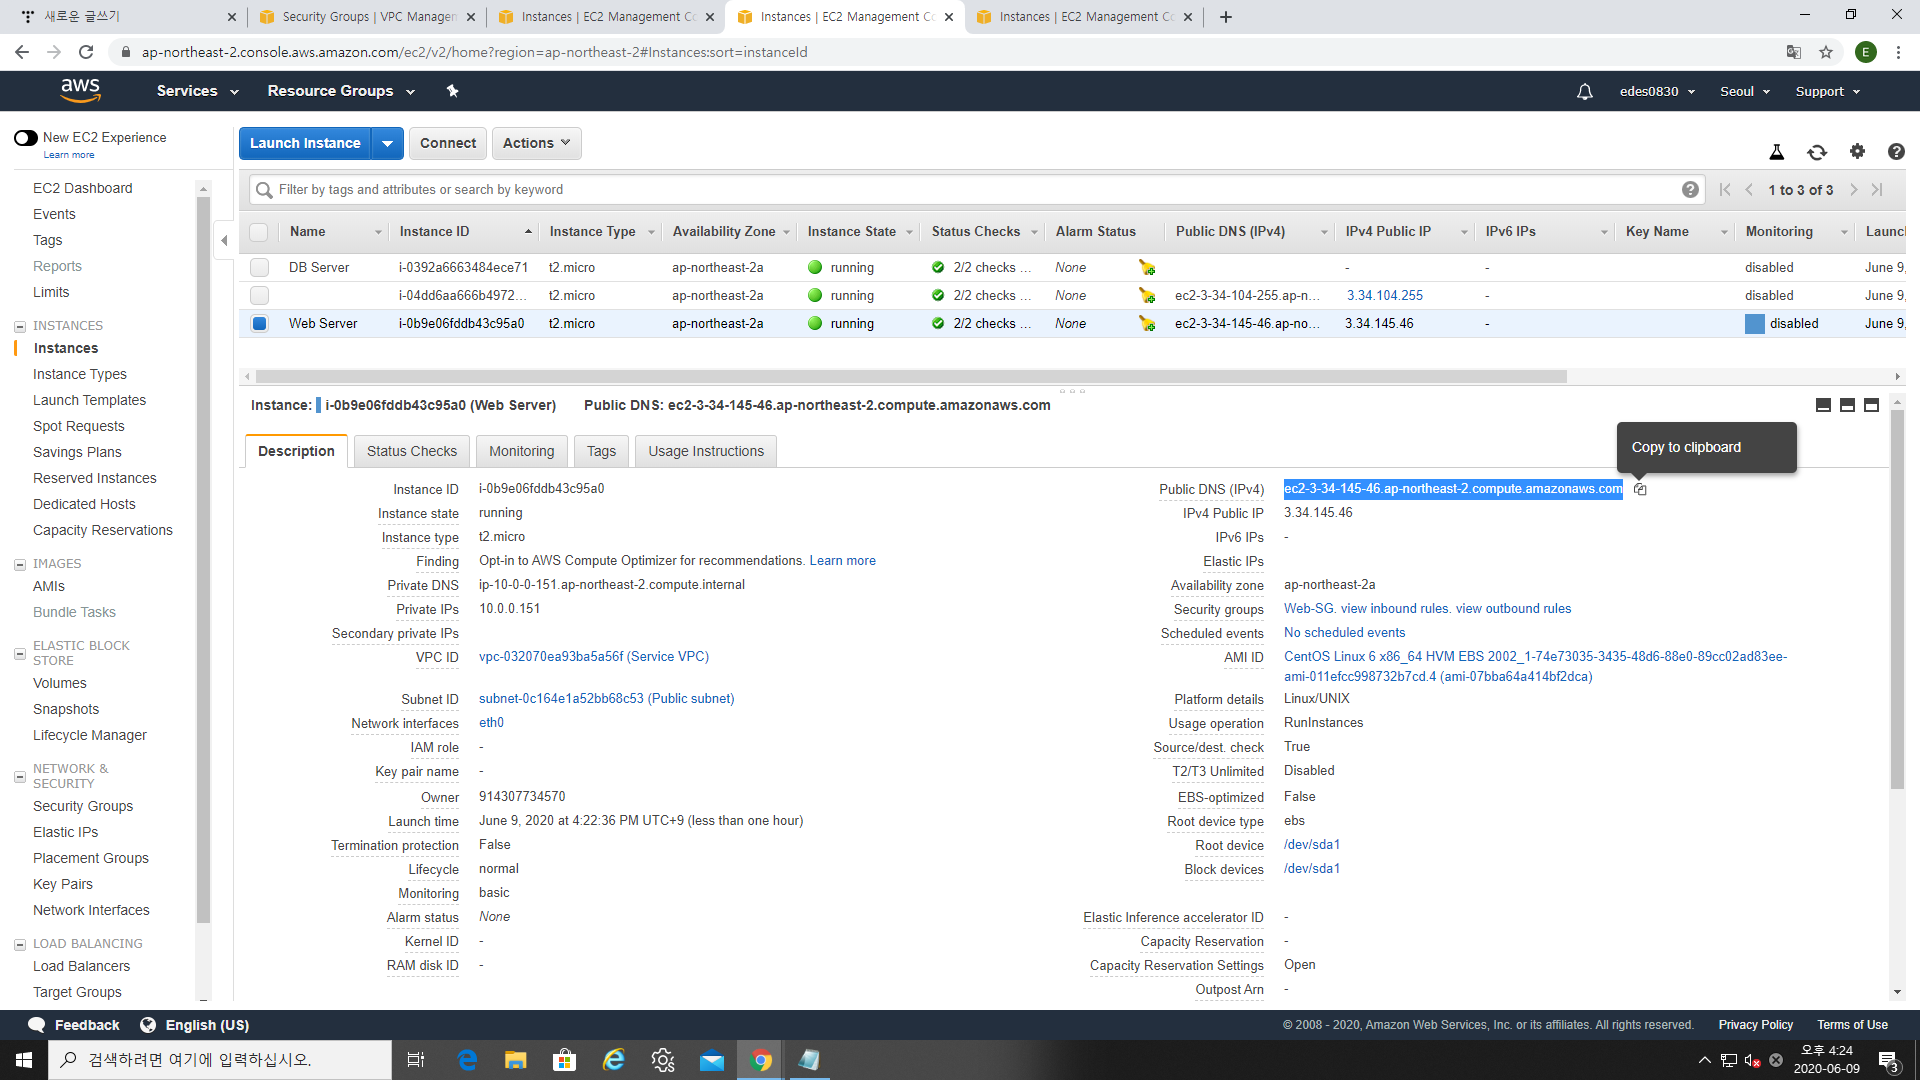The height and width of the screenshot is (1080, 1920).
Task: Collapse the IMAGES sidebar section
Action: (x=20, y=564)
